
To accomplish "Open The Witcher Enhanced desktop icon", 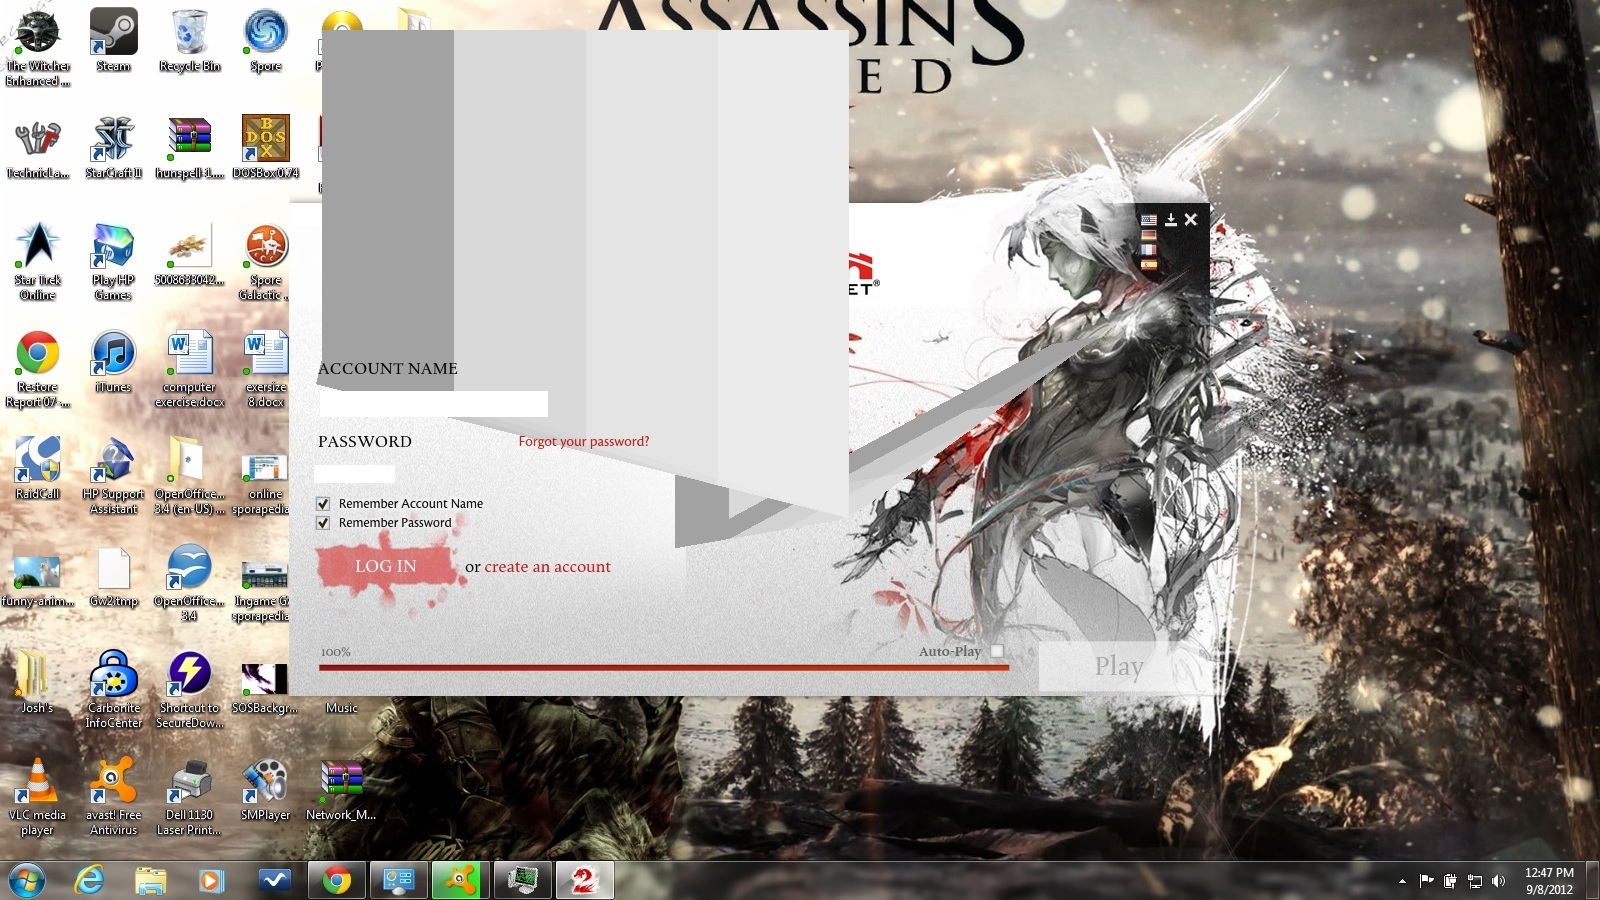I will [38, 47].
